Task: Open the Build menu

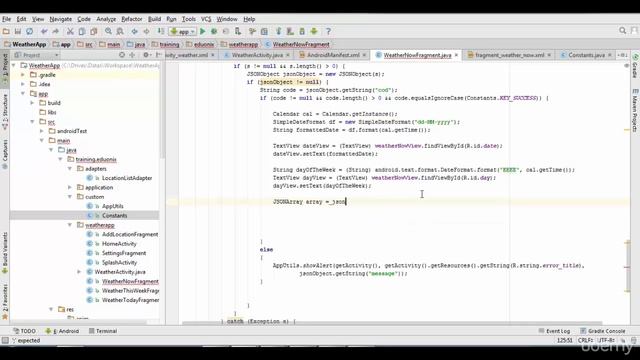Action: (x=154, y=19)
